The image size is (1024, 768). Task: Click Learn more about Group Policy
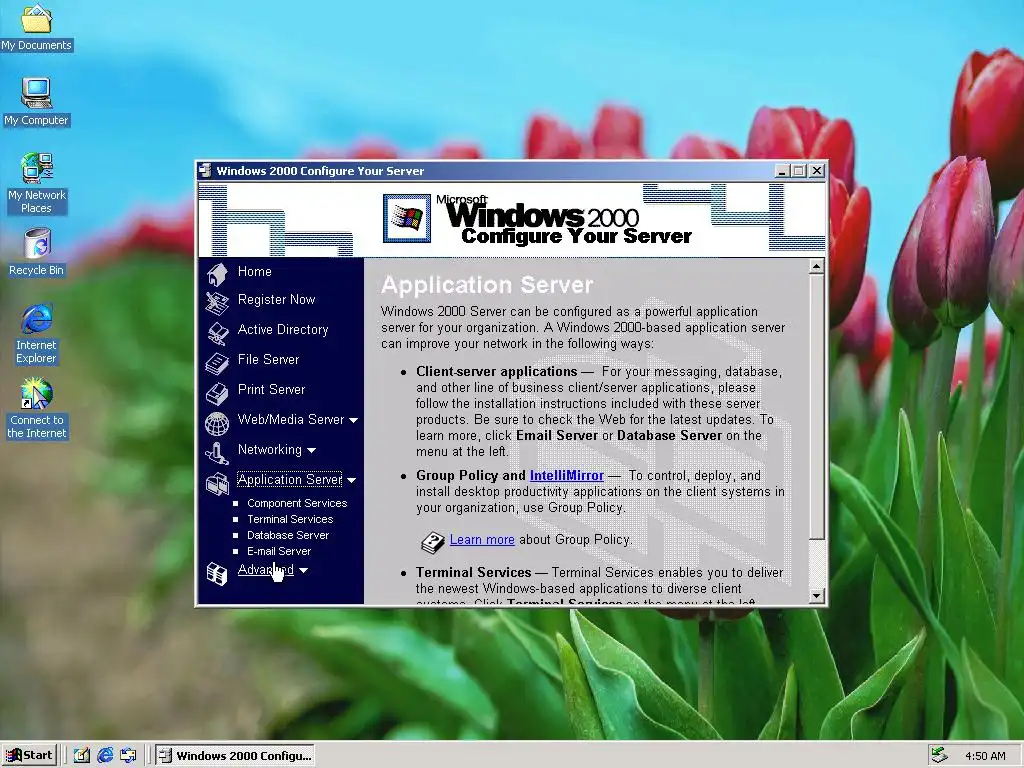click(482, 540)
